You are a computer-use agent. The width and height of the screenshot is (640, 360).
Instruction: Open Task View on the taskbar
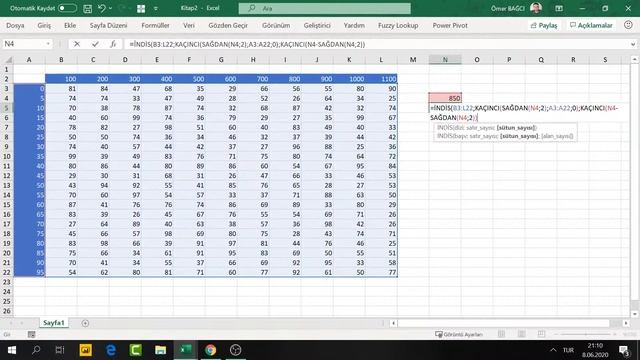pos(60,350)
